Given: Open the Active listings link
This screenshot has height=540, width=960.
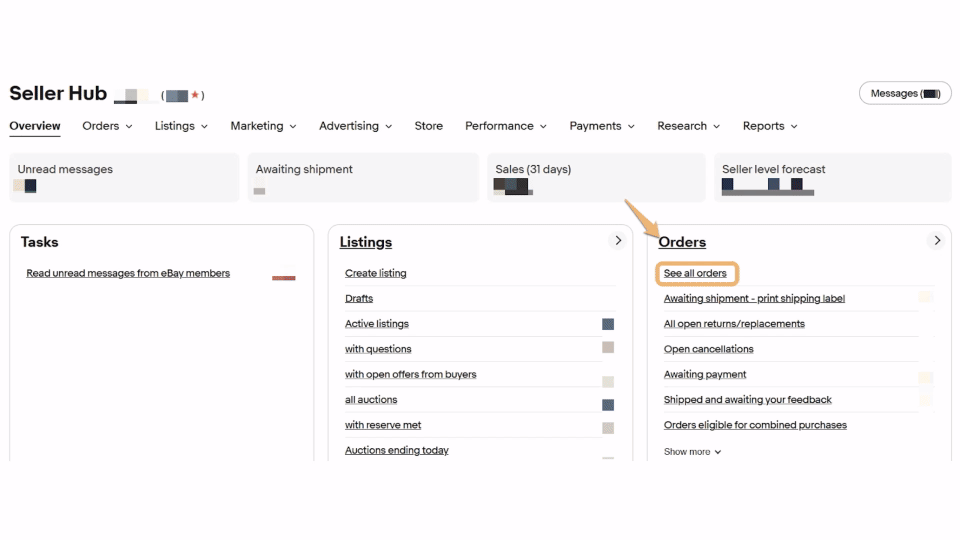Looking at the screenshot, I should [377, 324].
